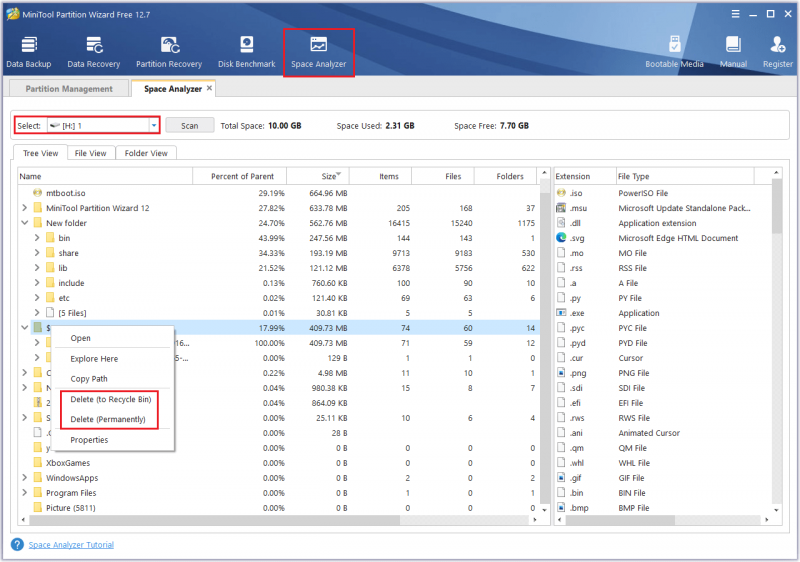Expand the MiniTool Partition Wizard 12 folder

click(x=24, y=208)
